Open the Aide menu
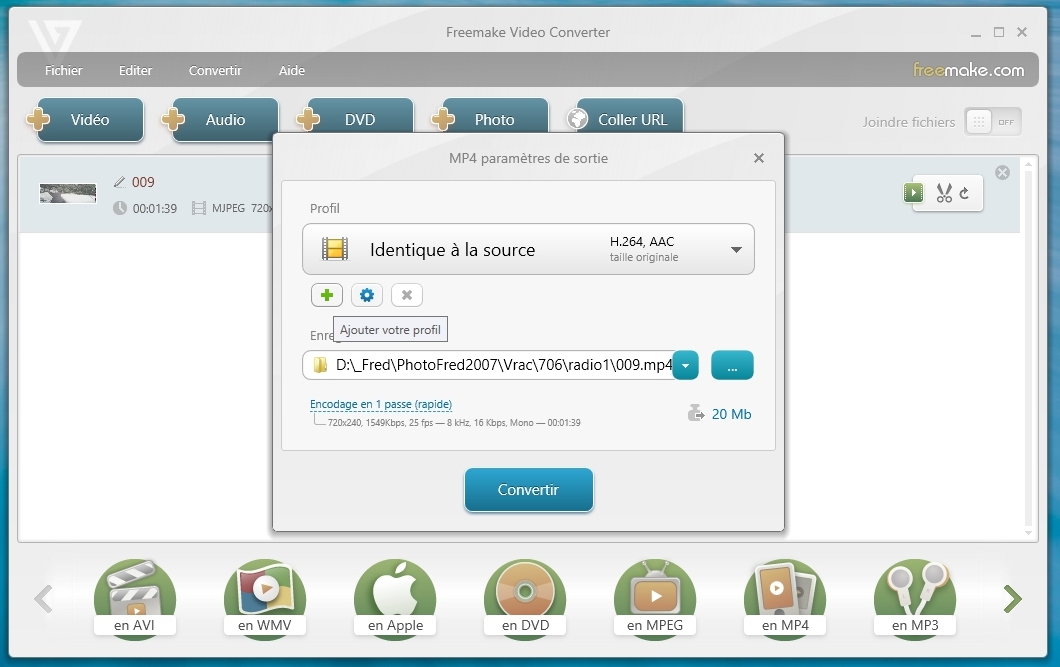The height and width of the screenshot is (667, 1060). click(292, 70)
